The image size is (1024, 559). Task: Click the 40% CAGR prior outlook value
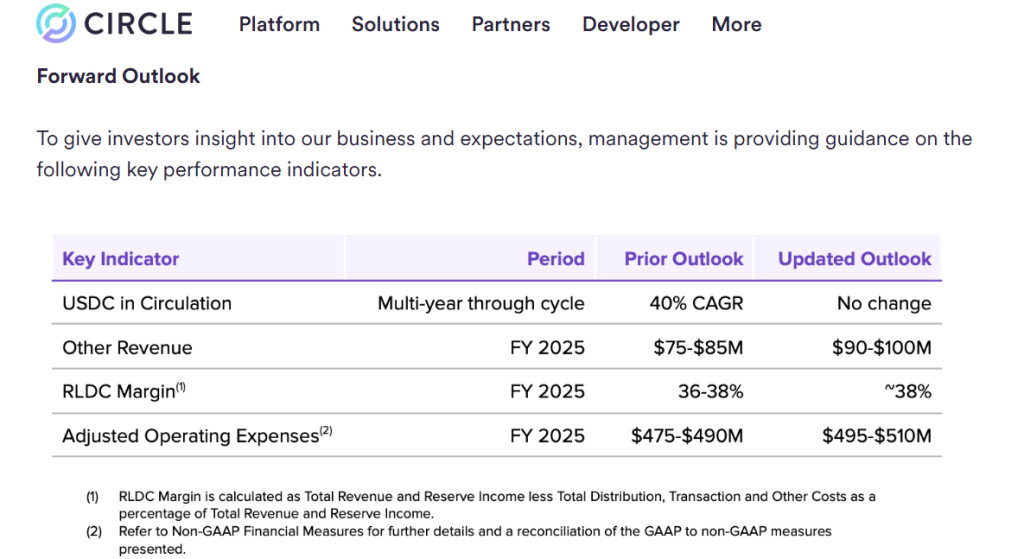(x=696, y=303)
